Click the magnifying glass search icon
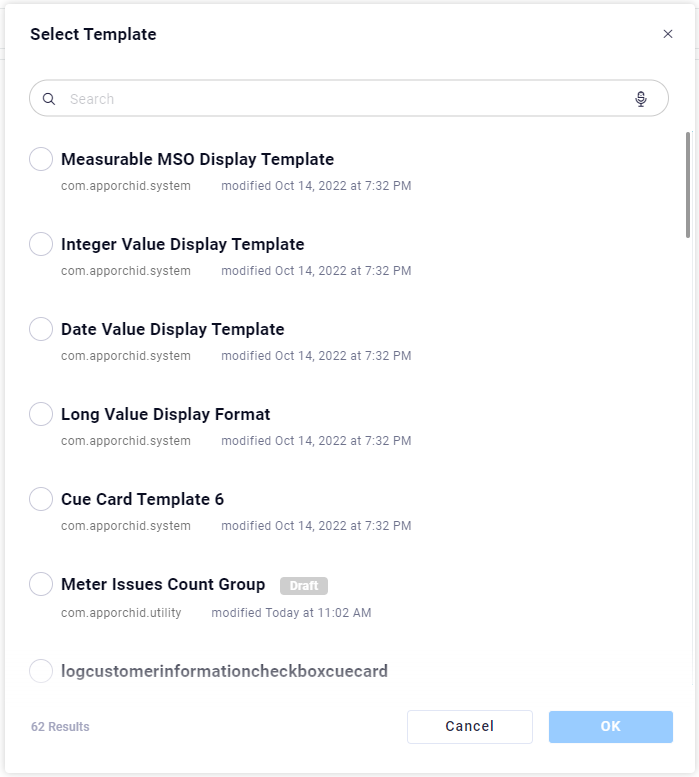Viewport: 699px width, 777px height. click(49, 99)
